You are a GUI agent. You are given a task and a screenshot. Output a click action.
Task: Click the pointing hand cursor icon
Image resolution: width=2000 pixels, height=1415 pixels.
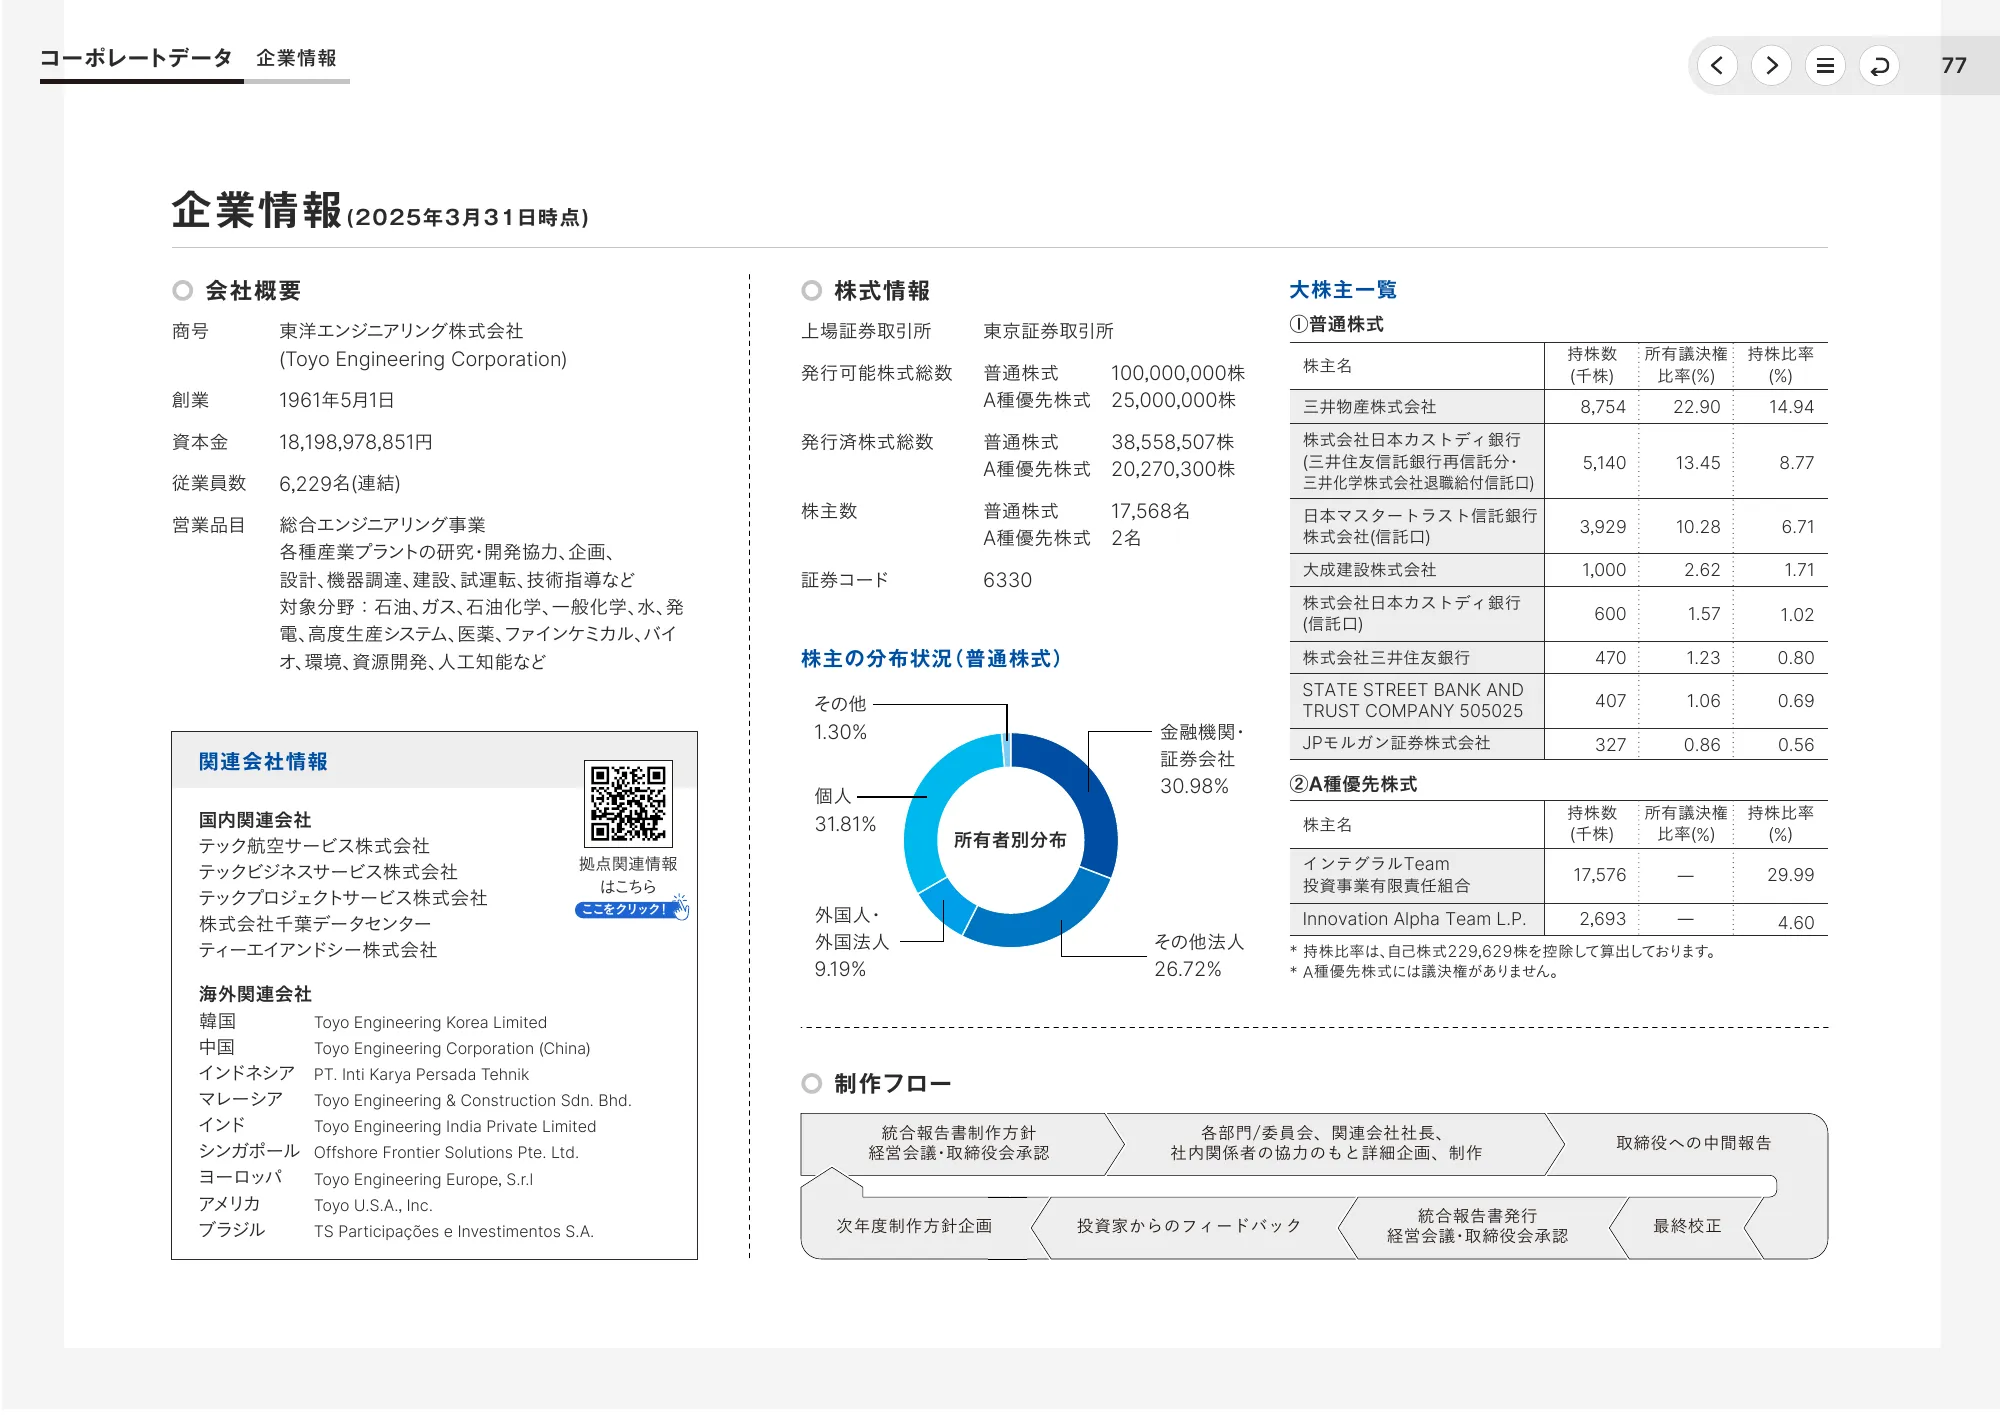click(x=681, y=912)
